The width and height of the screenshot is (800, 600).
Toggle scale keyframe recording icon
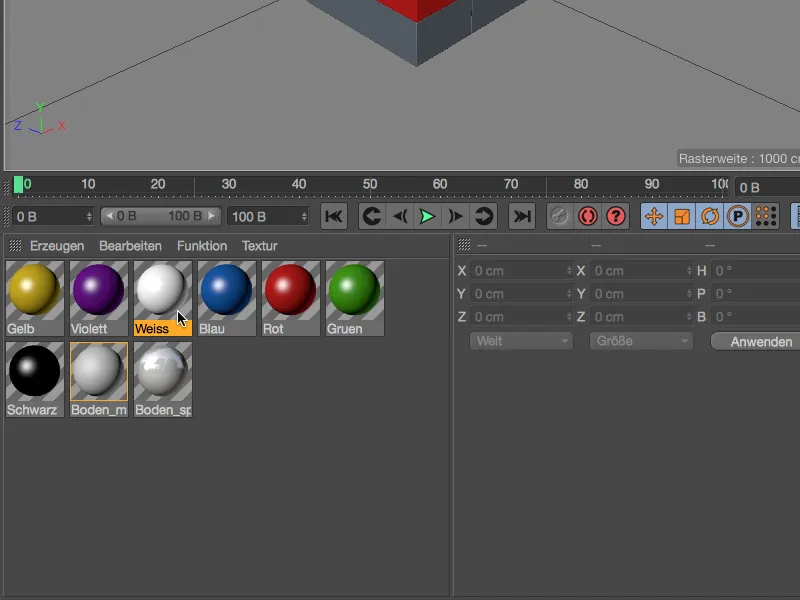pos(682,216)
